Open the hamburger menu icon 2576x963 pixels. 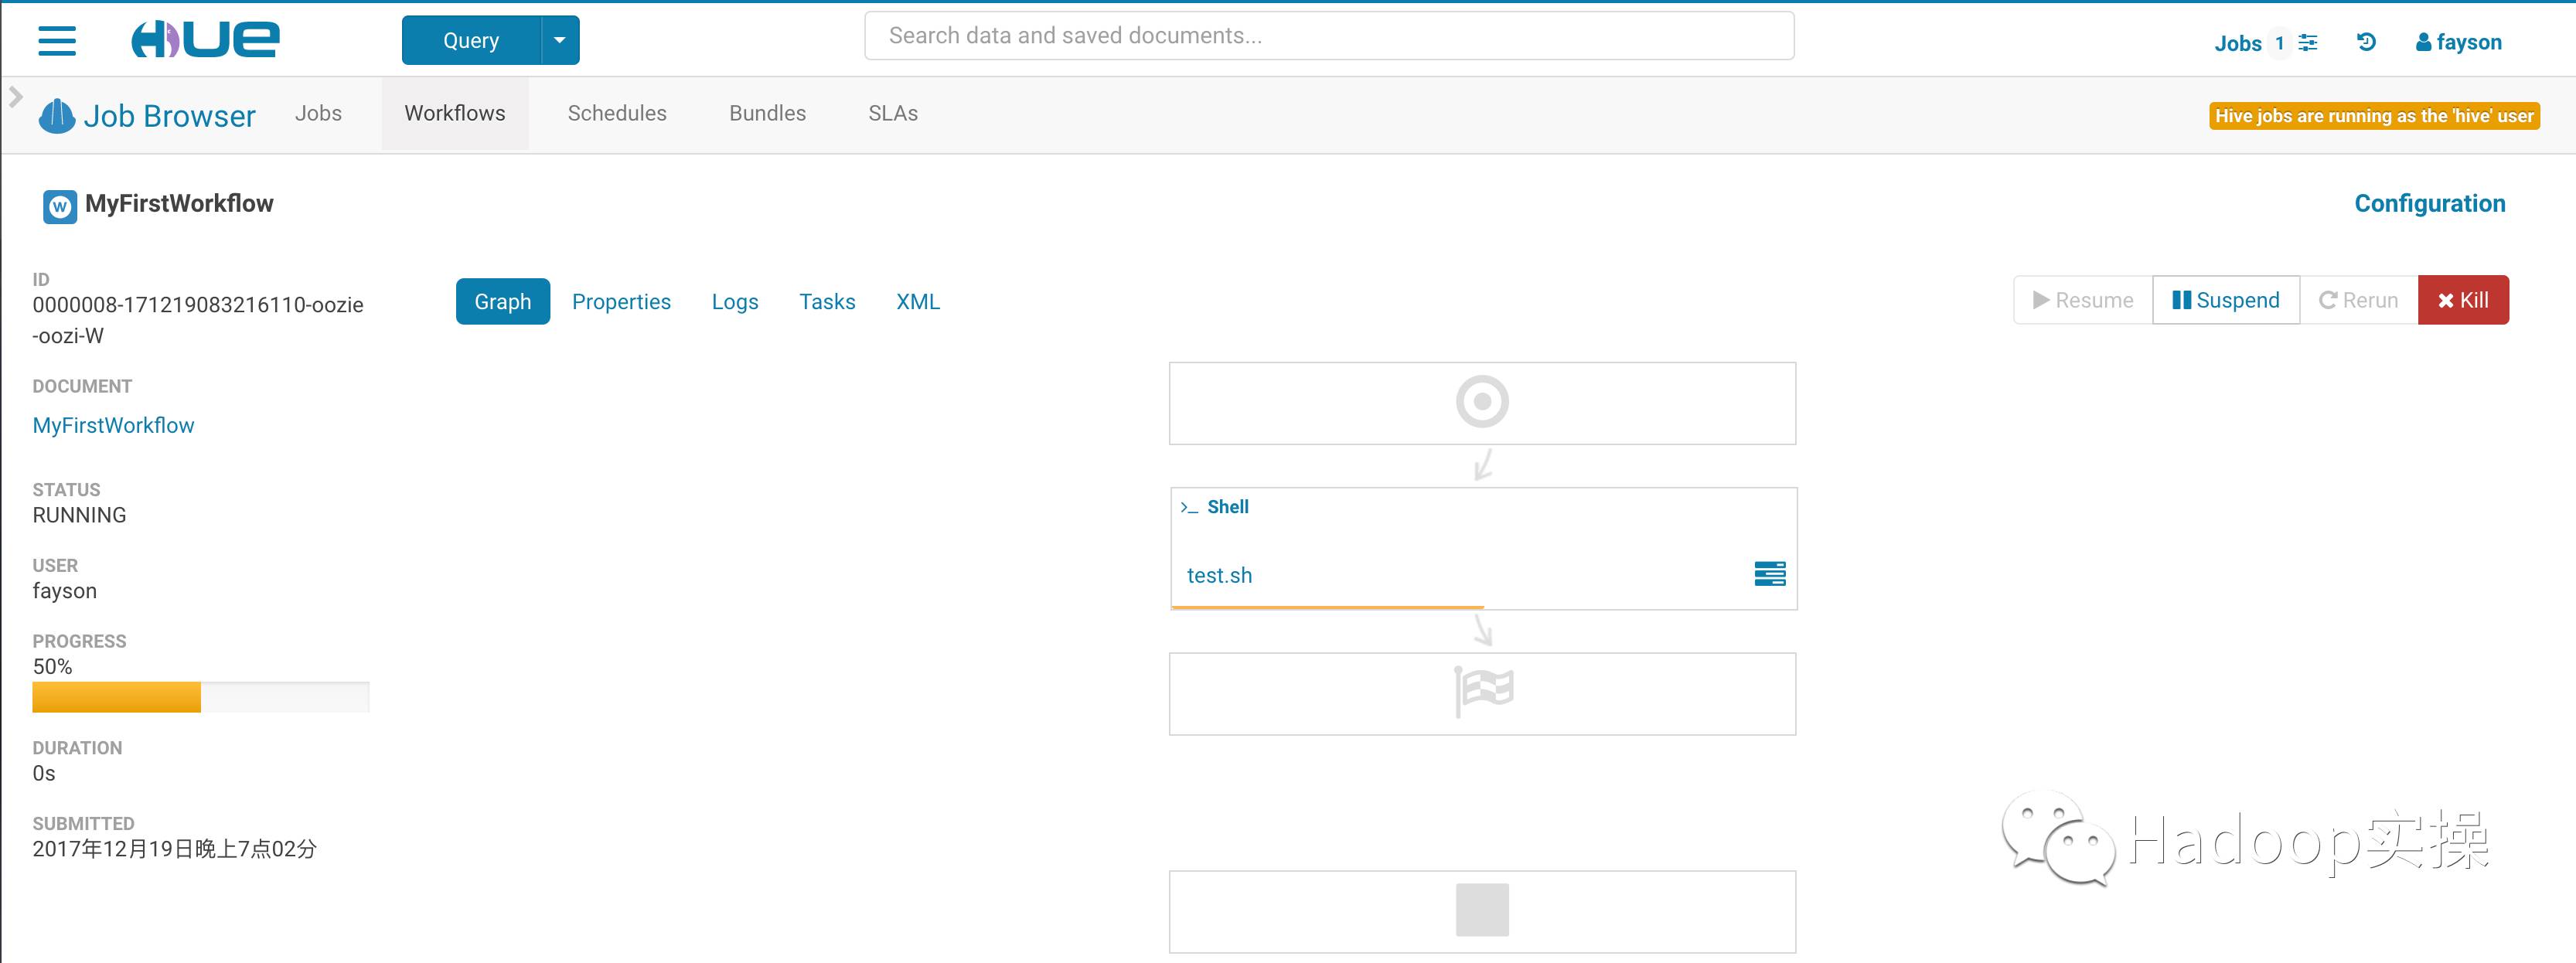(x=57, y=41)
